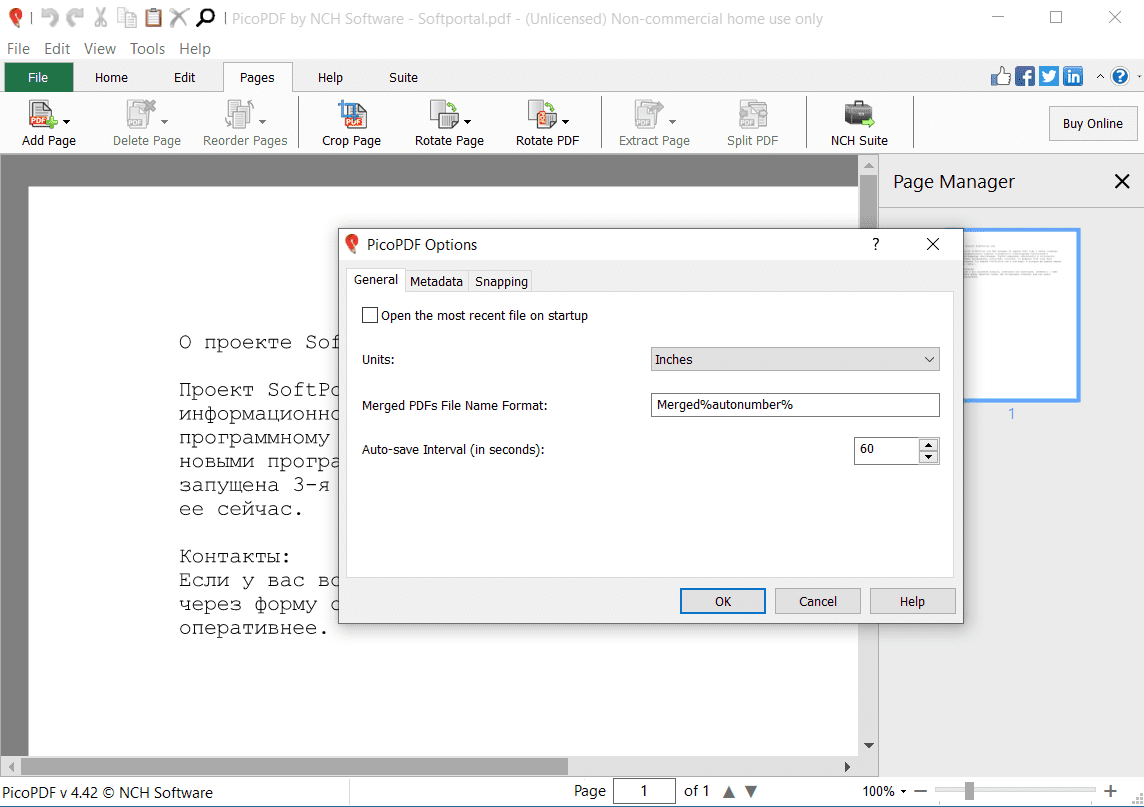Click the Delete Page tool
This screenshot has height=807, width=1144.
[x=147, y=123]
